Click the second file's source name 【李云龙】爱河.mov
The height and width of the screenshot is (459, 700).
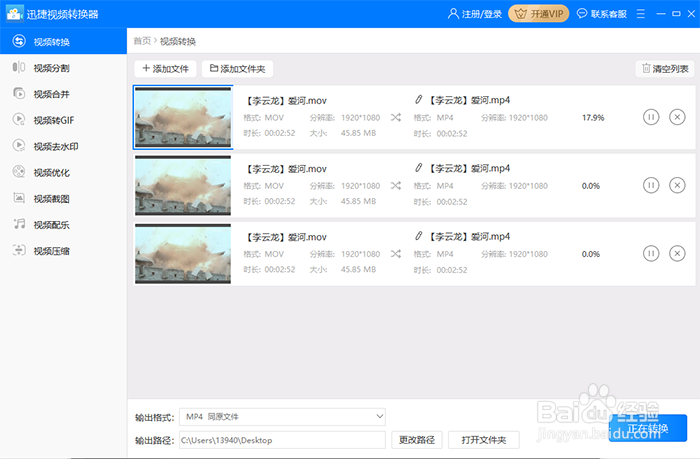286,169
